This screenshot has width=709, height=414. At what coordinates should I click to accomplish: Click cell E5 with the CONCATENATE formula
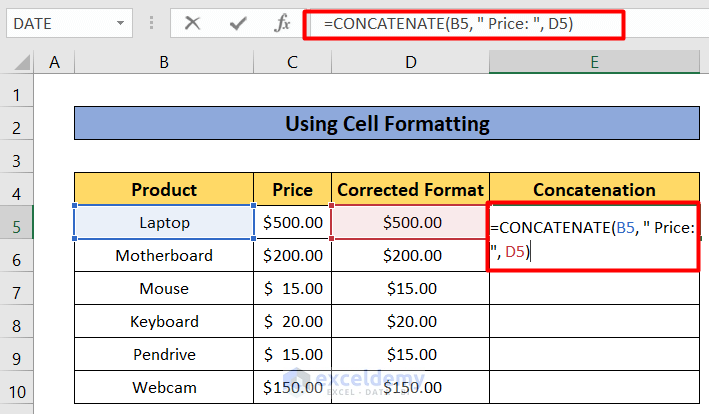pos(593,238)
